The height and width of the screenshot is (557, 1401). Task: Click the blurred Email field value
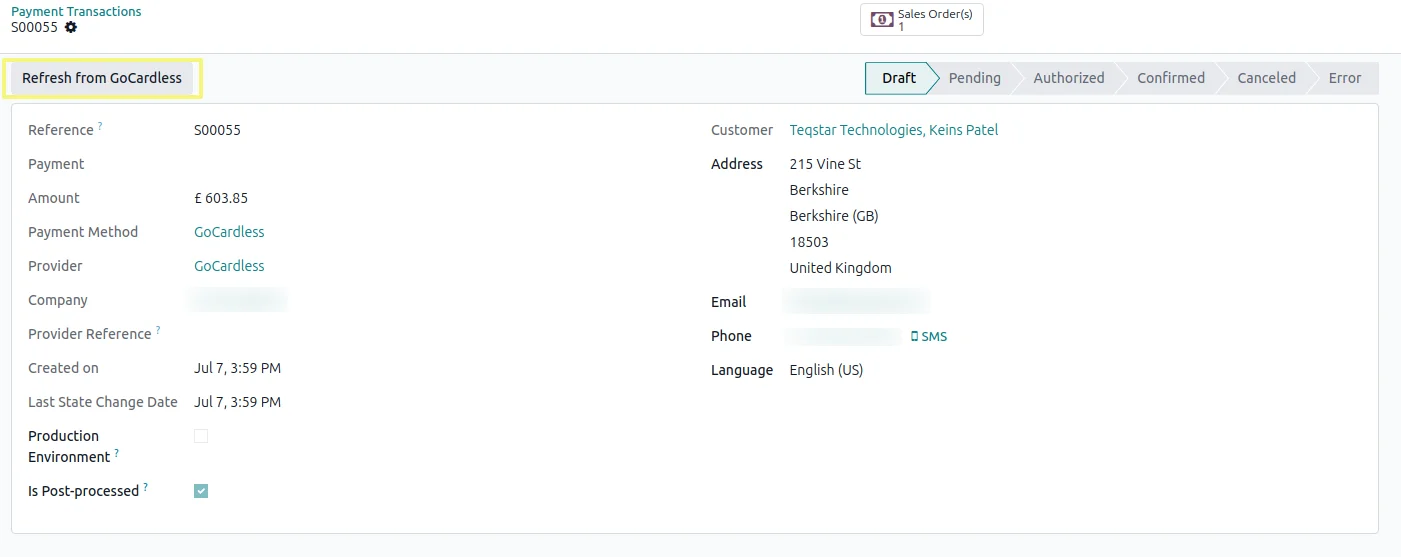point(857,302)
